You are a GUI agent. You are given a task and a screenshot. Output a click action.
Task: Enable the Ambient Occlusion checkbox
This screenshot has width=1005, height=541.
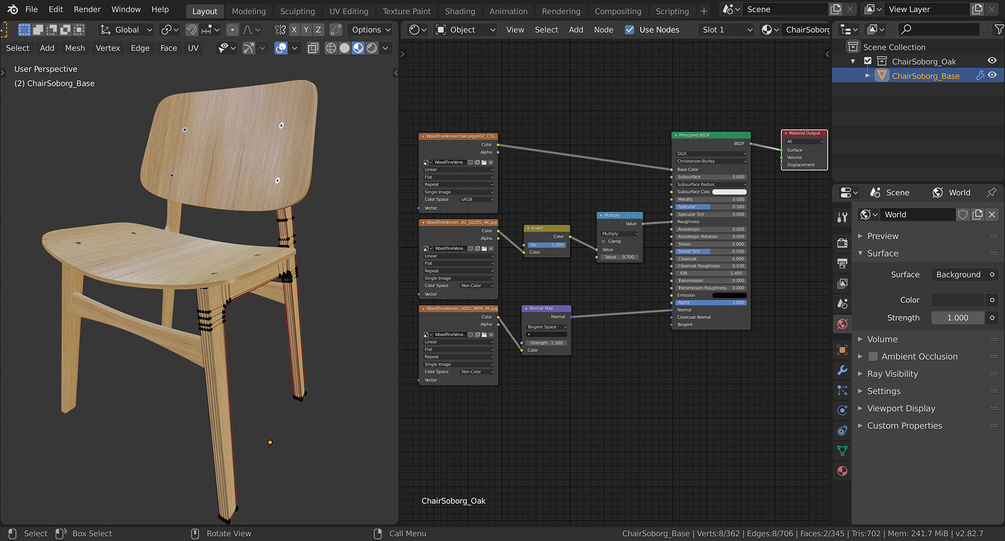tap(873, 356)
